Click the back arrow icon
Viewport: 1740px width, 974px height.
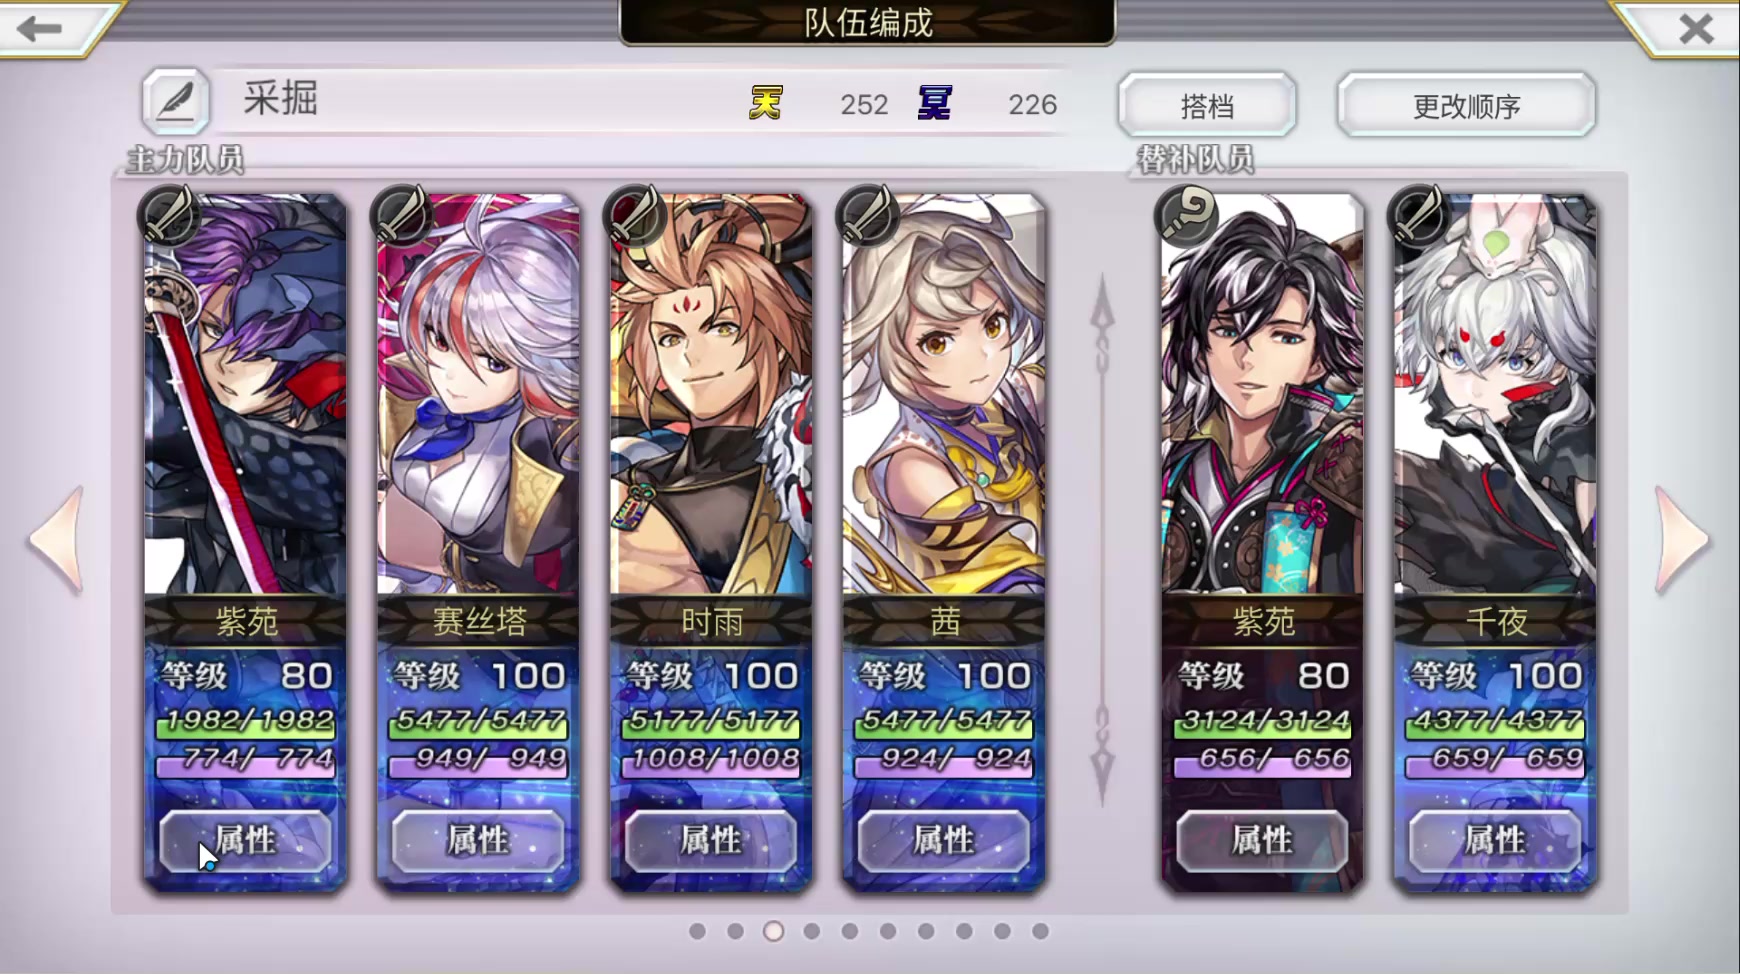click(40, 28)
